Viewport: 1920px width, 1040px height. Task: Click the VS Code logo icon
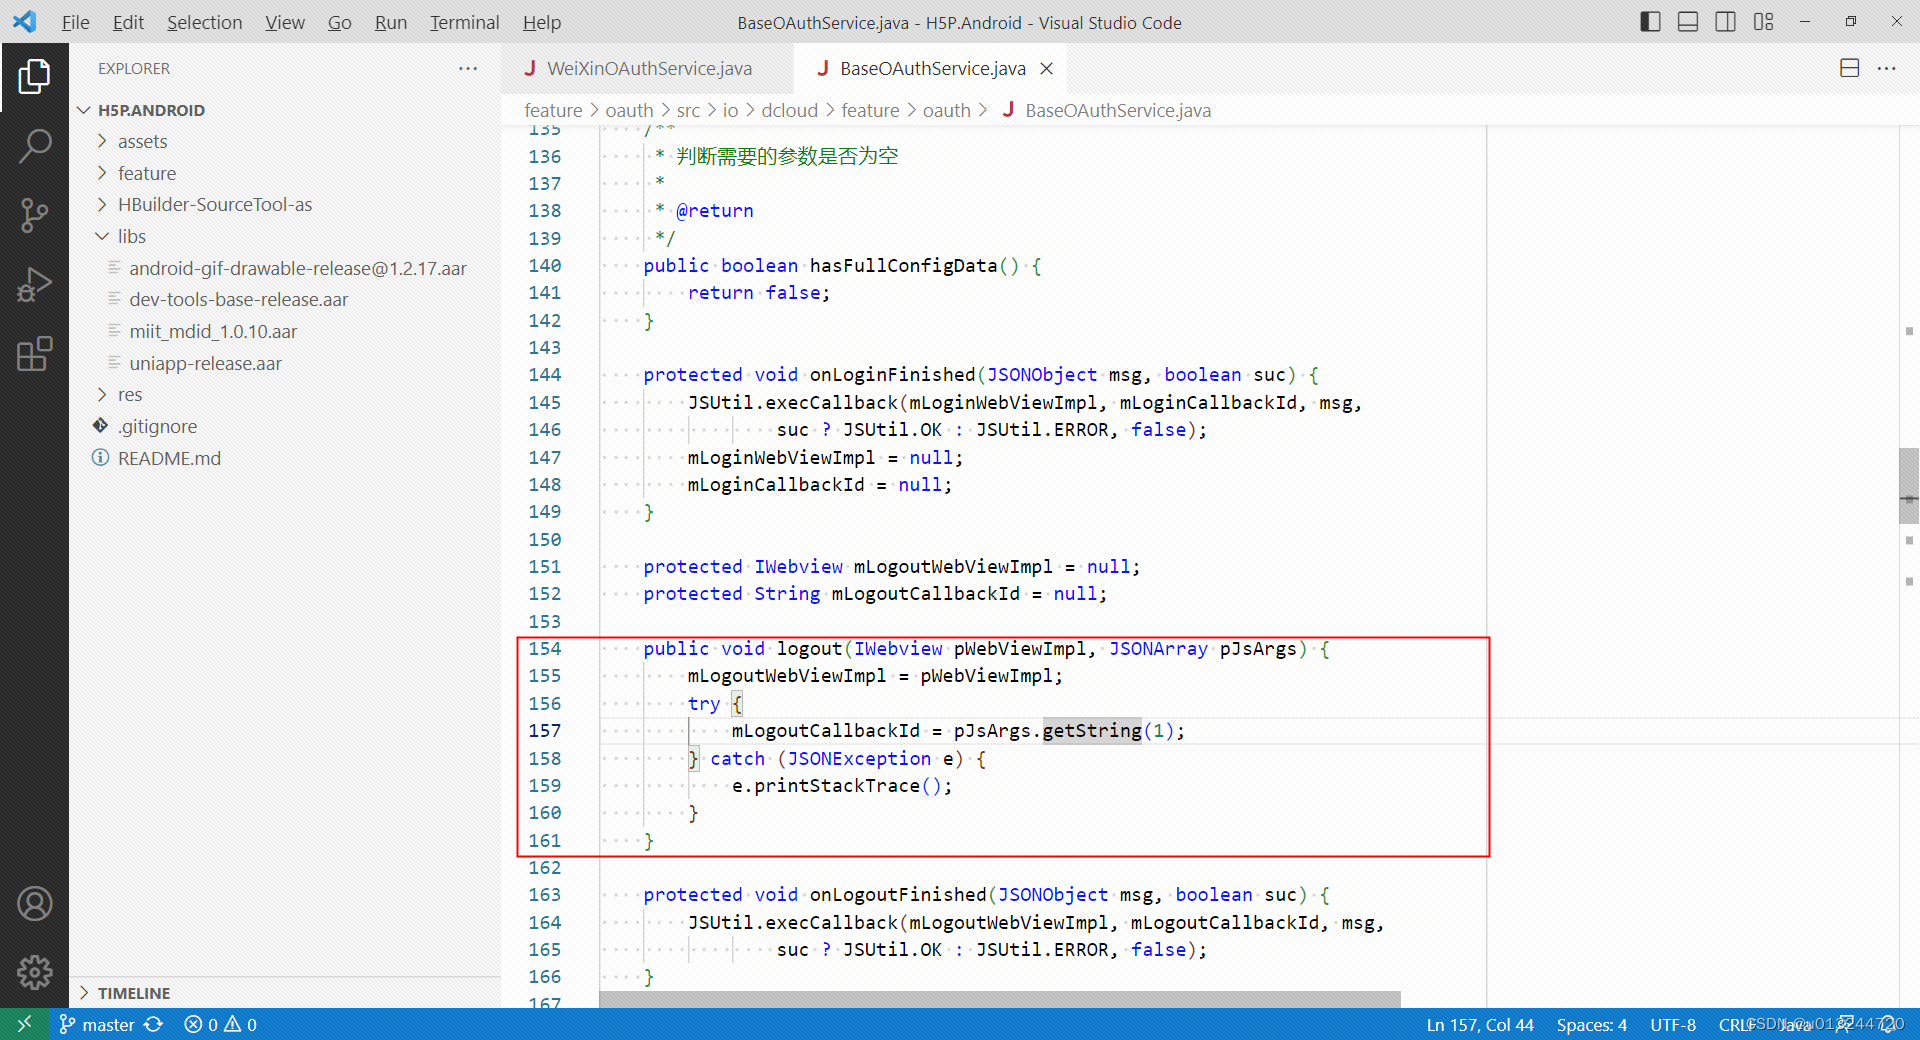click(x=25, y=21)
